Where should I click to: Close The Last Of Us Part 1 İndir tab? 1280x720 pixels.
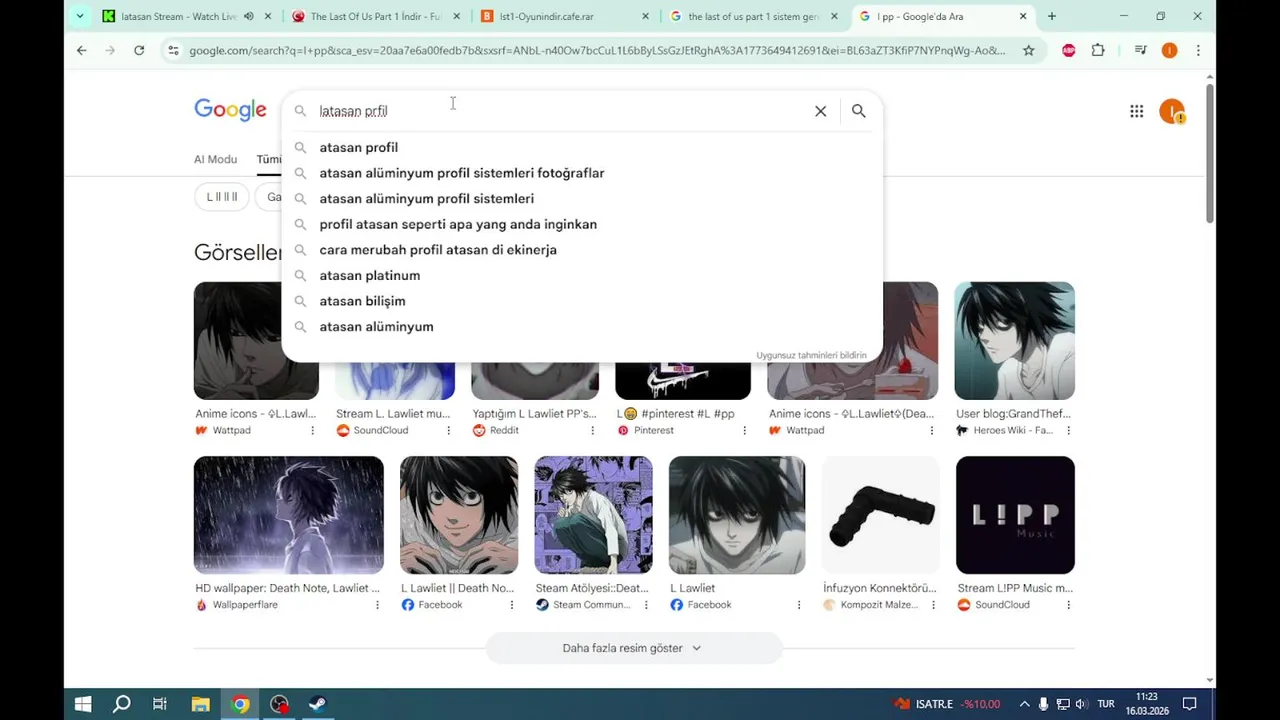point(455,16)
